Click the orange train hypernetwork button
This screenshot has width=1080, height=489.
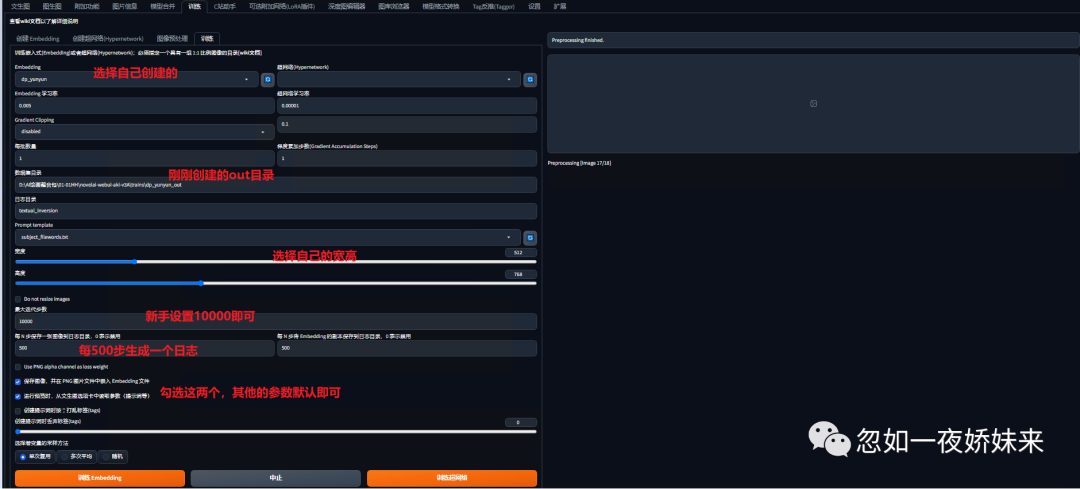tap(452, 478)
